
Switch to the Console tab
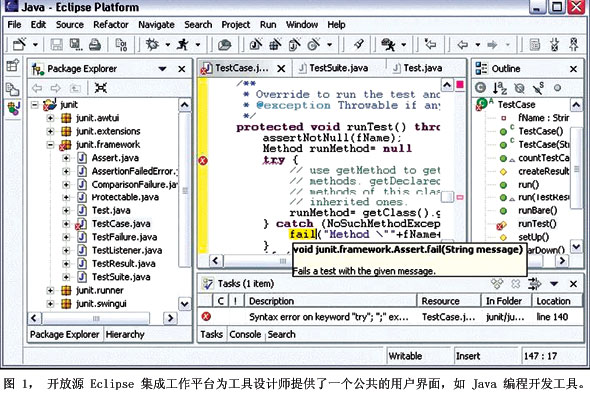click(x=245, y=334)
